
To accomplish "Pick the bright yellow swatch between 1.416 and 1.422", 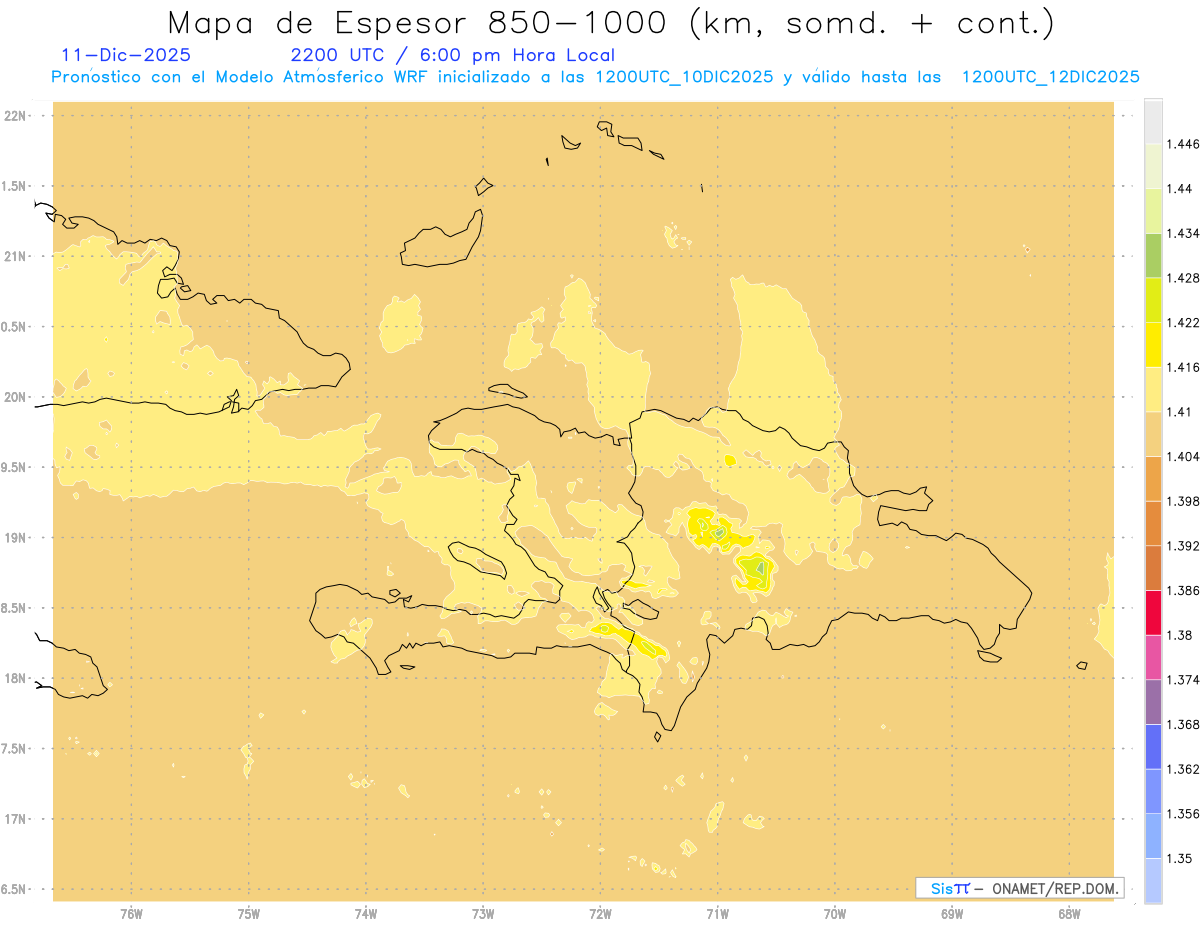I will tap(1153, 344).
